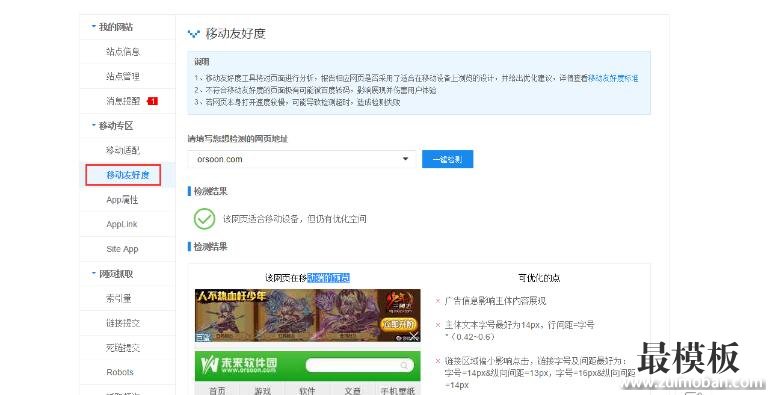The width and height of the screenshot is (771, 395).
Task: Open Site App in the sidebar
Action: click(122, 249)
